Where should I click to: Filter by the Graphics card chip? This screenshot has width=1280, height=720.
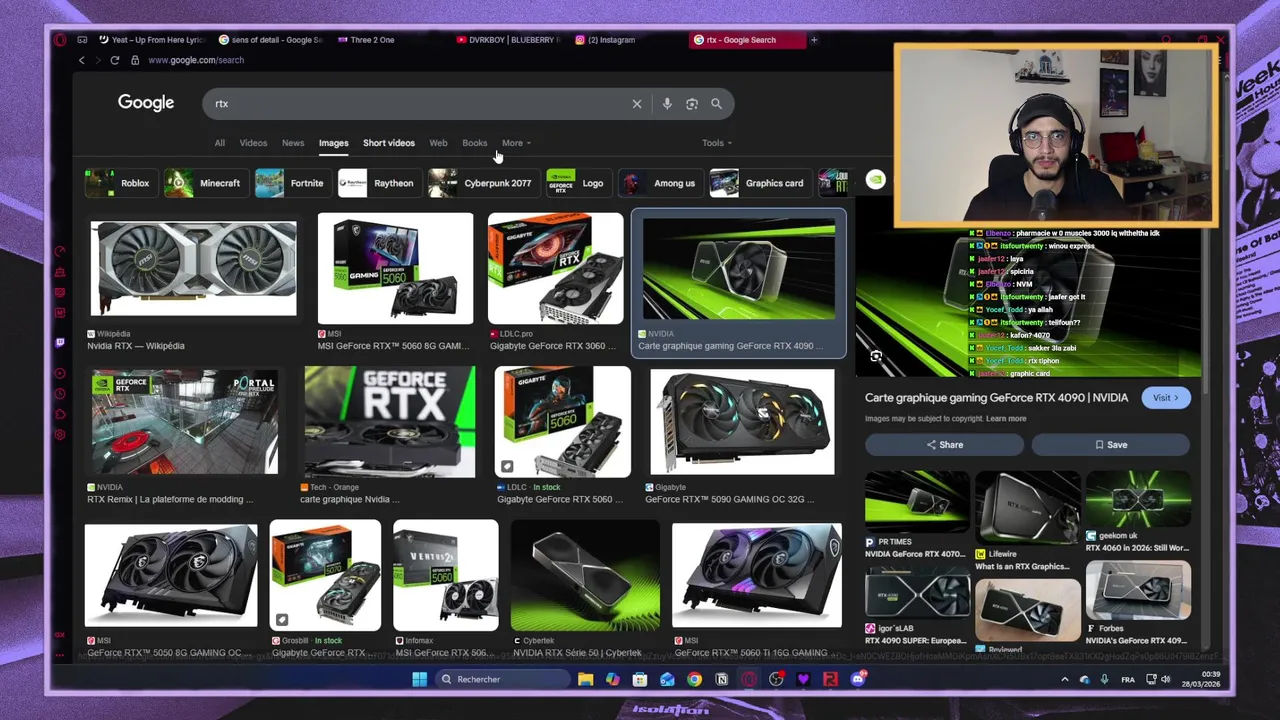(759, 183)
